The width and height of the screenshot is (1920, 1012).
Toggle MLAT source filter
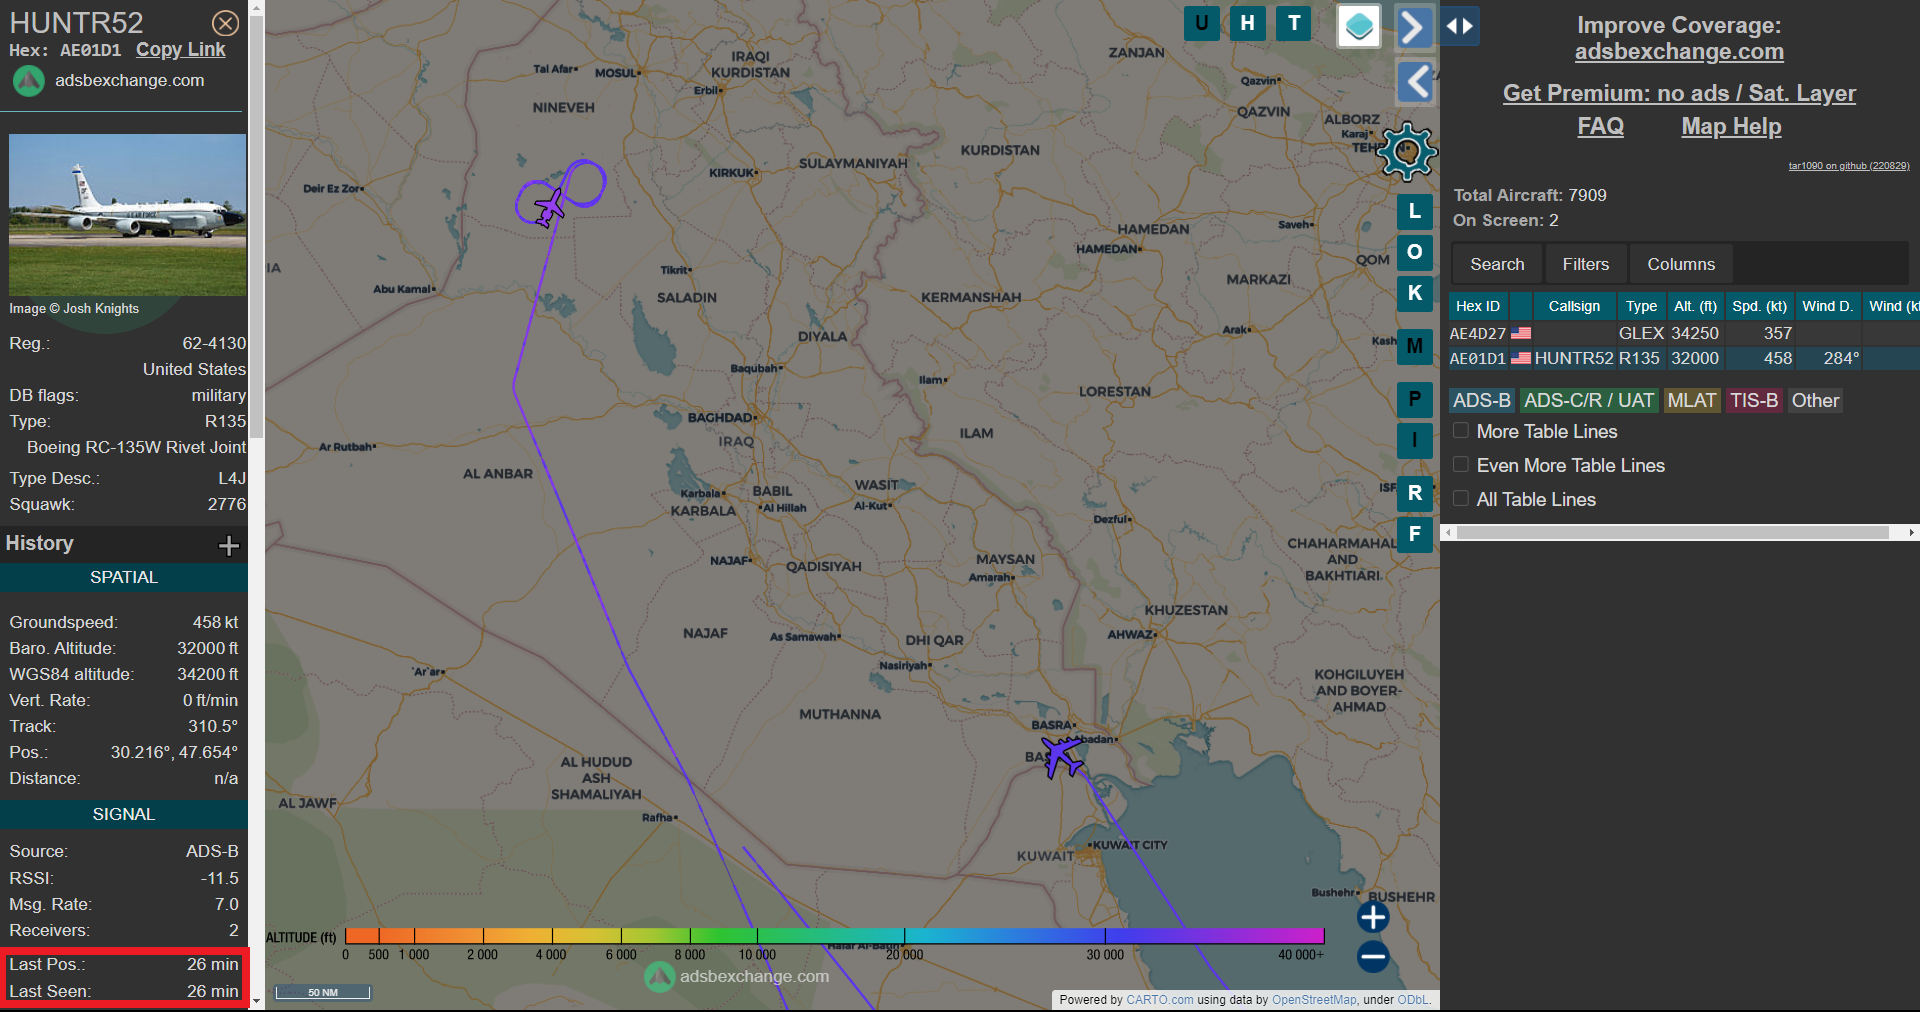point(1692,400)
